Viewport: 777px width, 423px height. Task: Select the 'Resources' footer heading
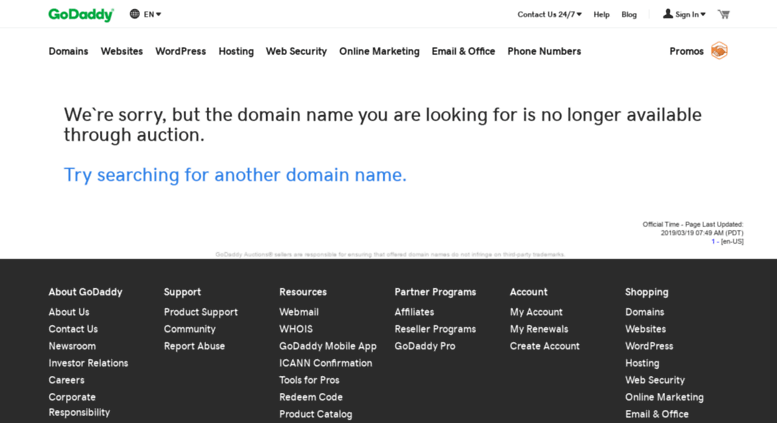click(x=303, y=292)
